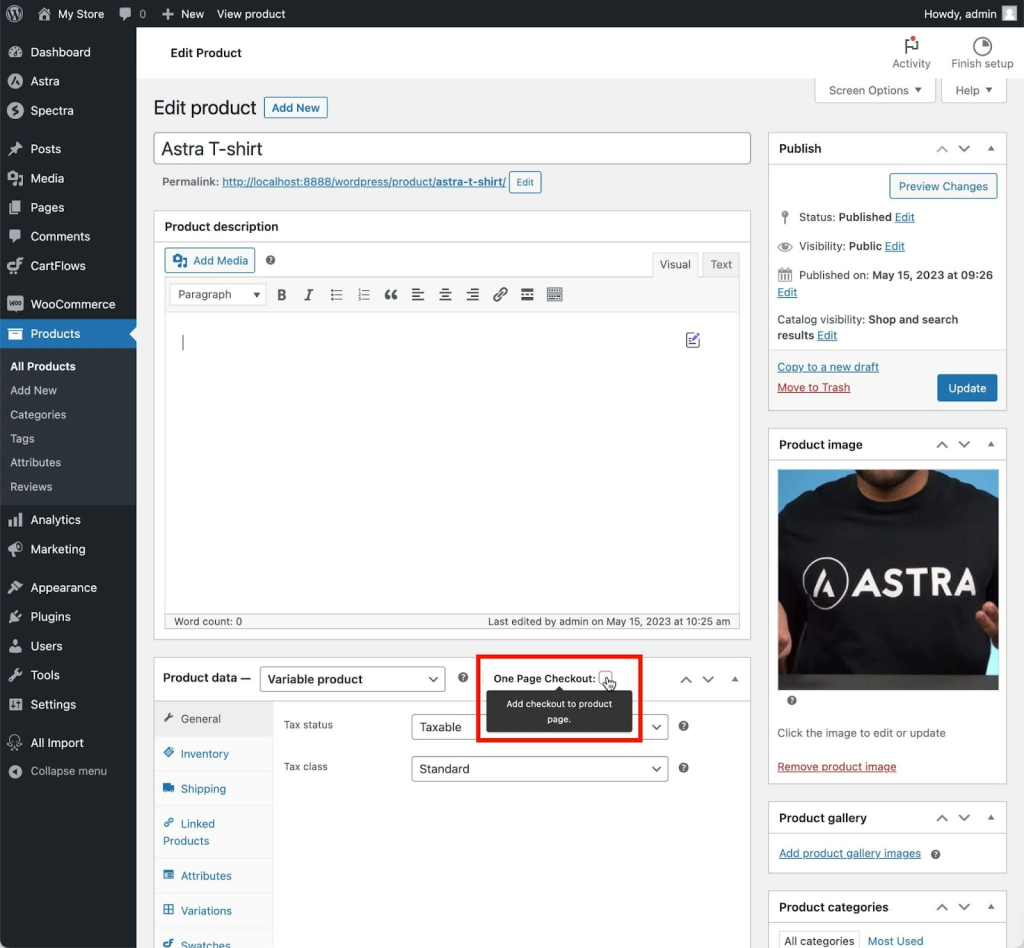Click the Astra product image thumbnail
Screen dimensions: 1024x948
click(x=888, y=579)
